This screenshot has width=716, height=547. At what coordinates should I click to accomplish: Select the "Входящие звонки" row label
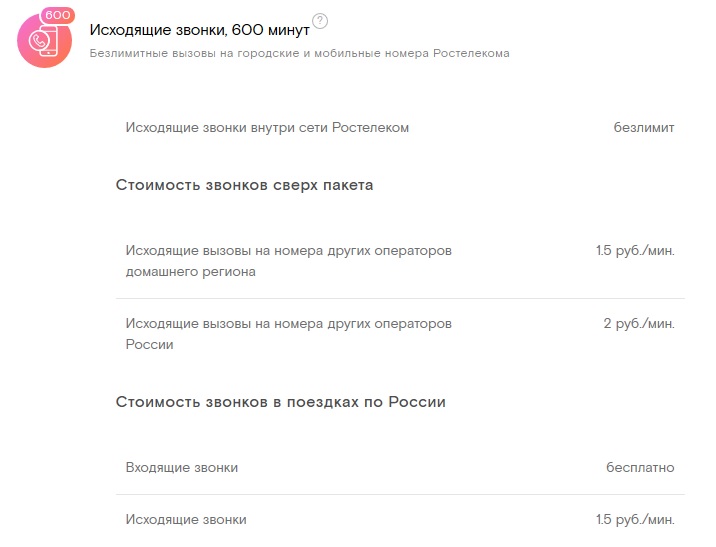[182, 468]
